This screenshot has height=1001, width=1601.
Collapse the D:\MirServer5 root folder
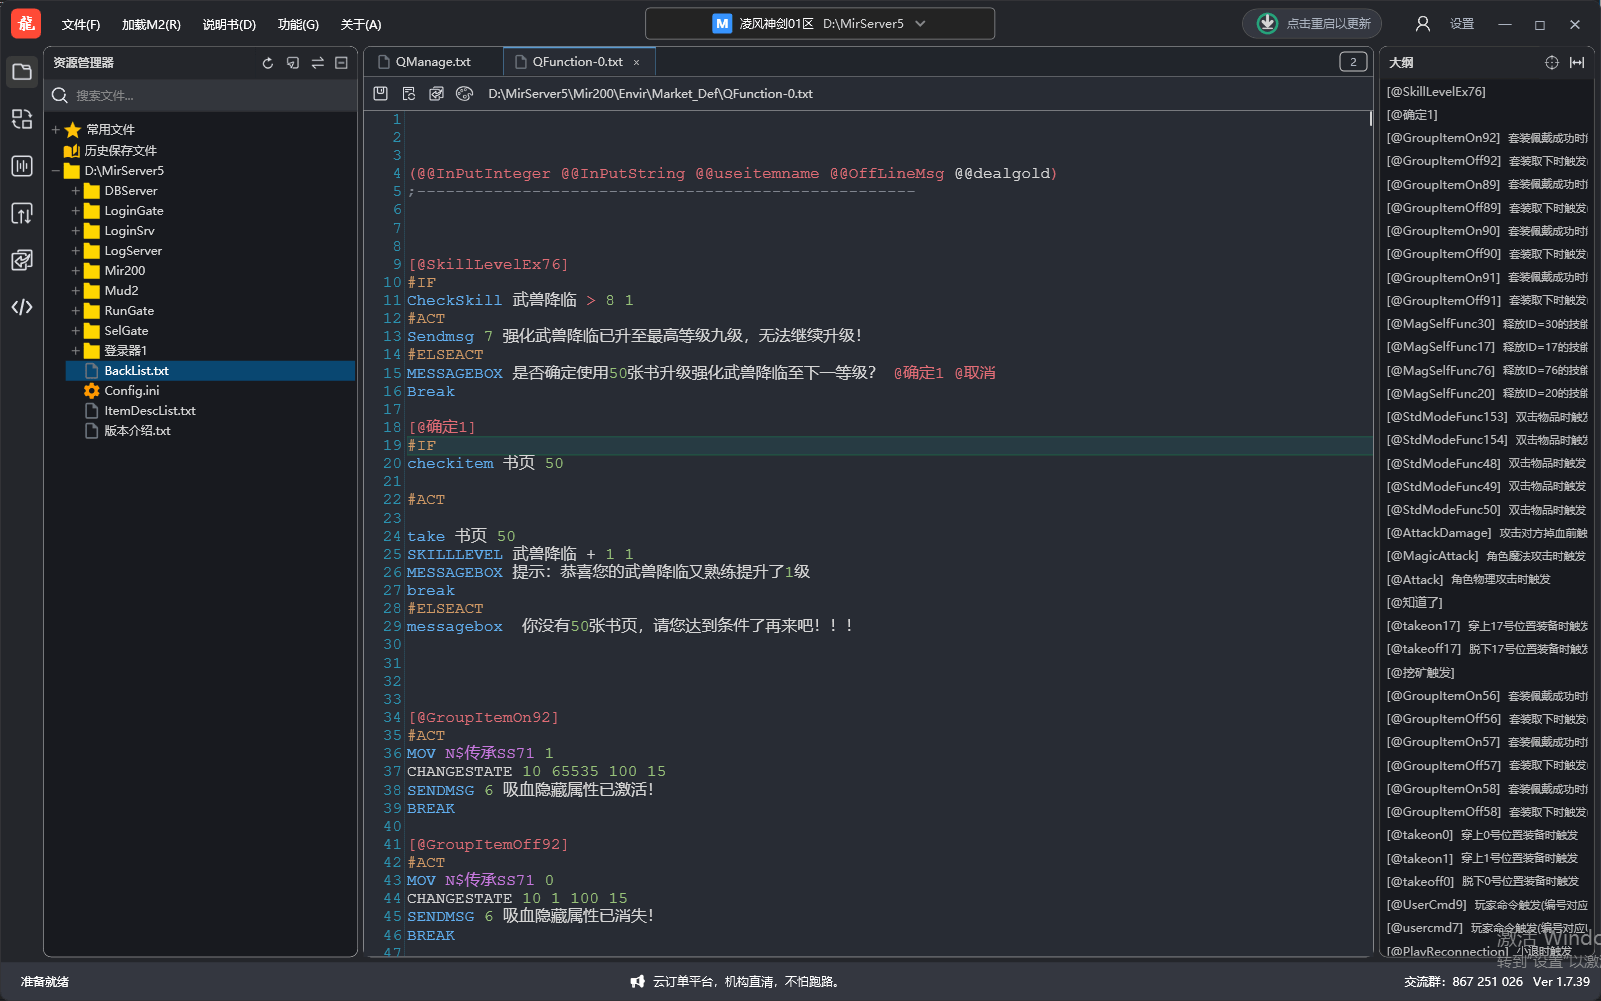pyautogui.click(x=56, y=171)
